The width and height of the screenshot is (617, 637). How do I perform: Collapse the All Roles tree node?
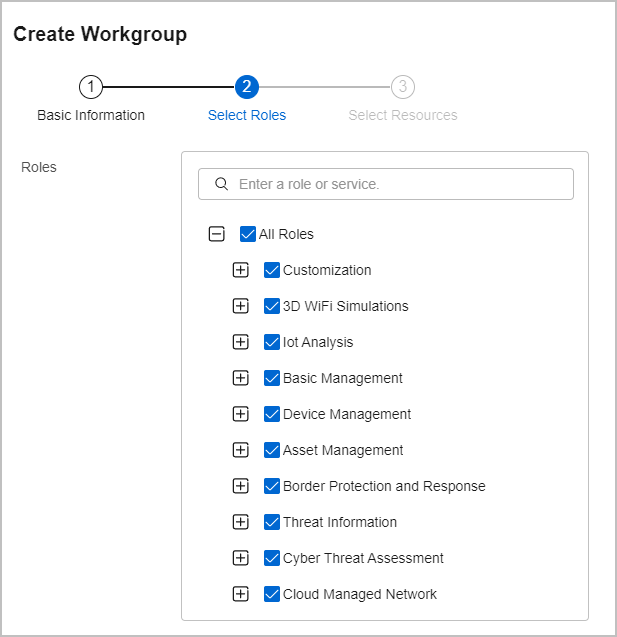click(x=216, y=234)
